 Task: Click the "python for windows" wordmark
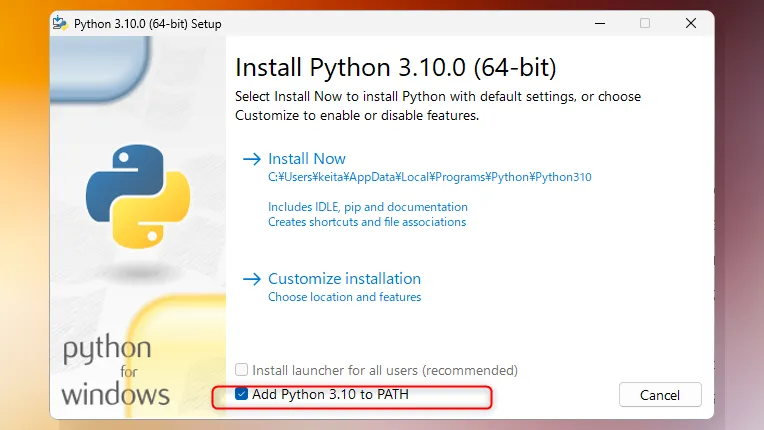pos(115,372)
